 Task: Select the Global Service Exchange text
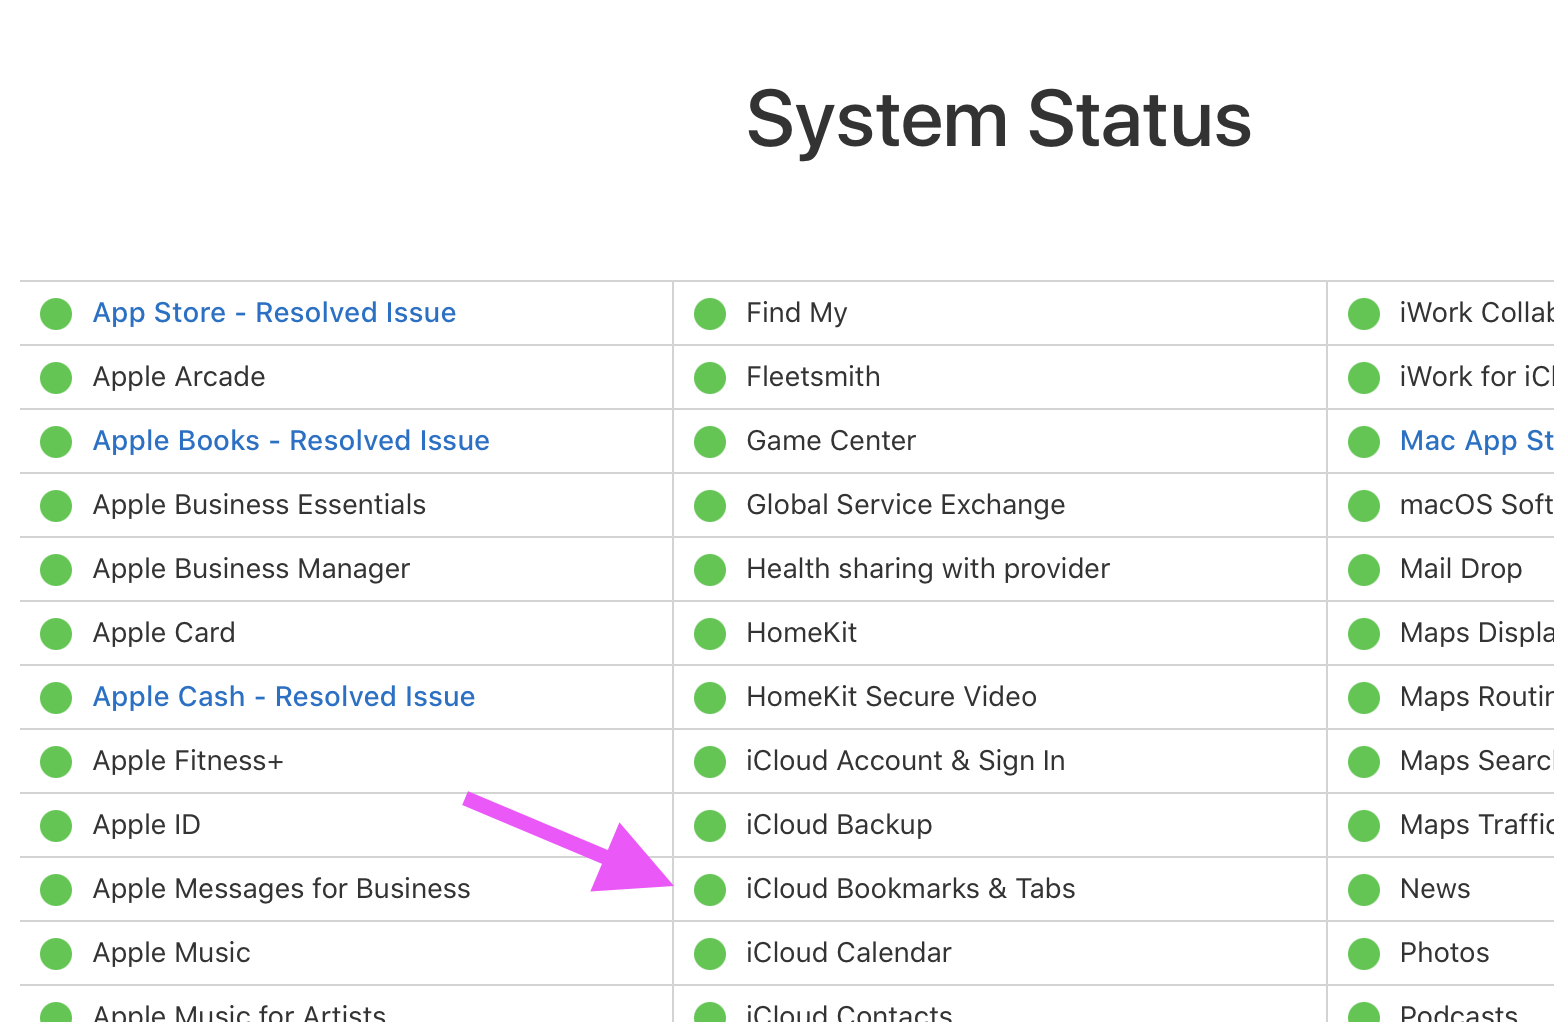coord(906,505)
